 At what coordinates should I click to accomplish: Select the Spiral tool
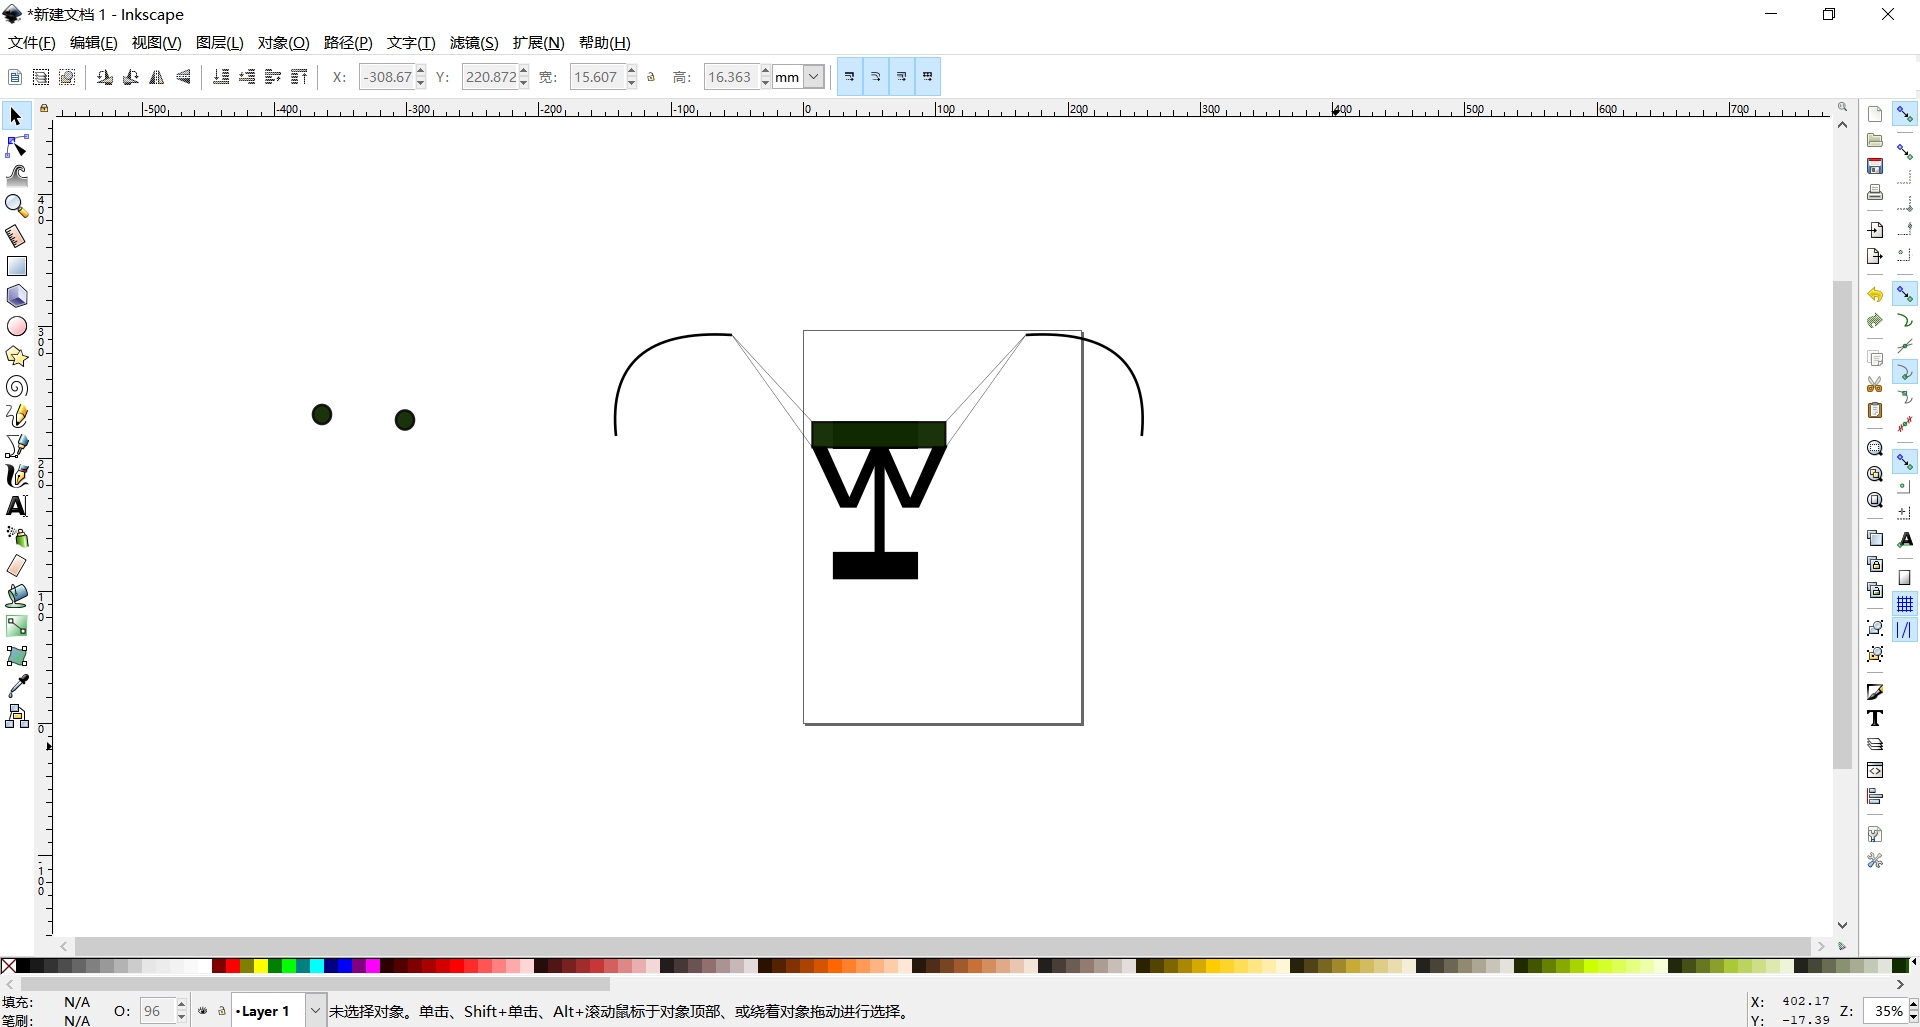(x=16, y=386)
